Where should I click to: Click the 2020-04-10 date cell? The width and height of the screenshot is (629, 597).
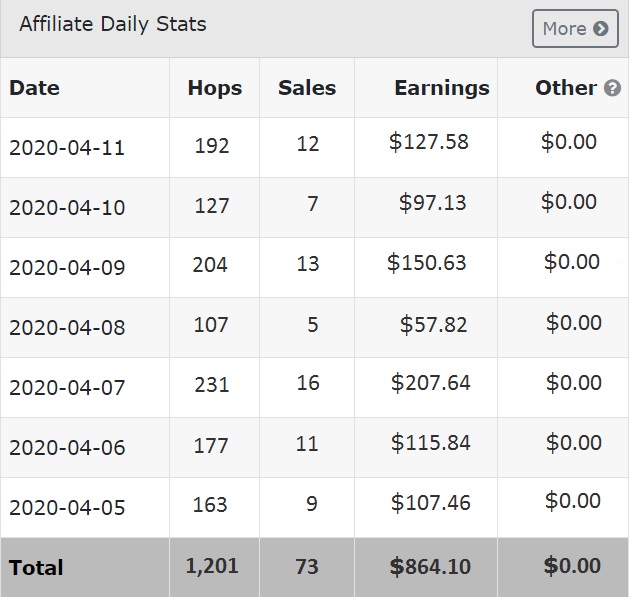67,207
